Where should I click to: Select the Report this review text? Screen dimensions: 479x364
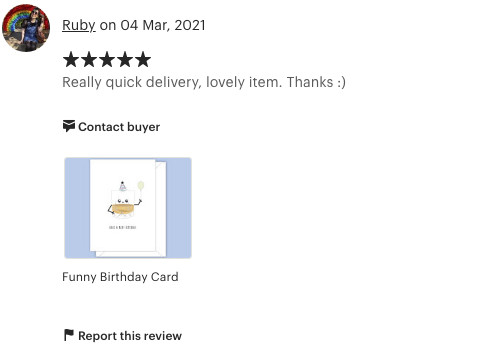click(130, 336)
